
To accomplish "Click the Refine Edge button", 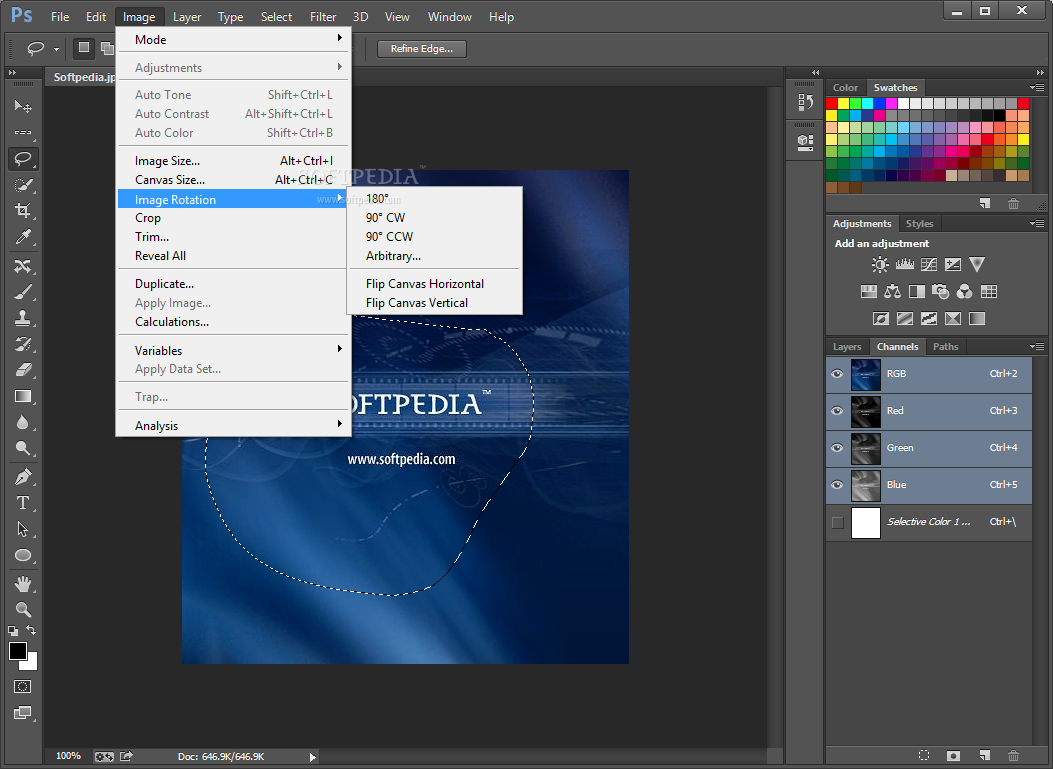I will point(421,48).
